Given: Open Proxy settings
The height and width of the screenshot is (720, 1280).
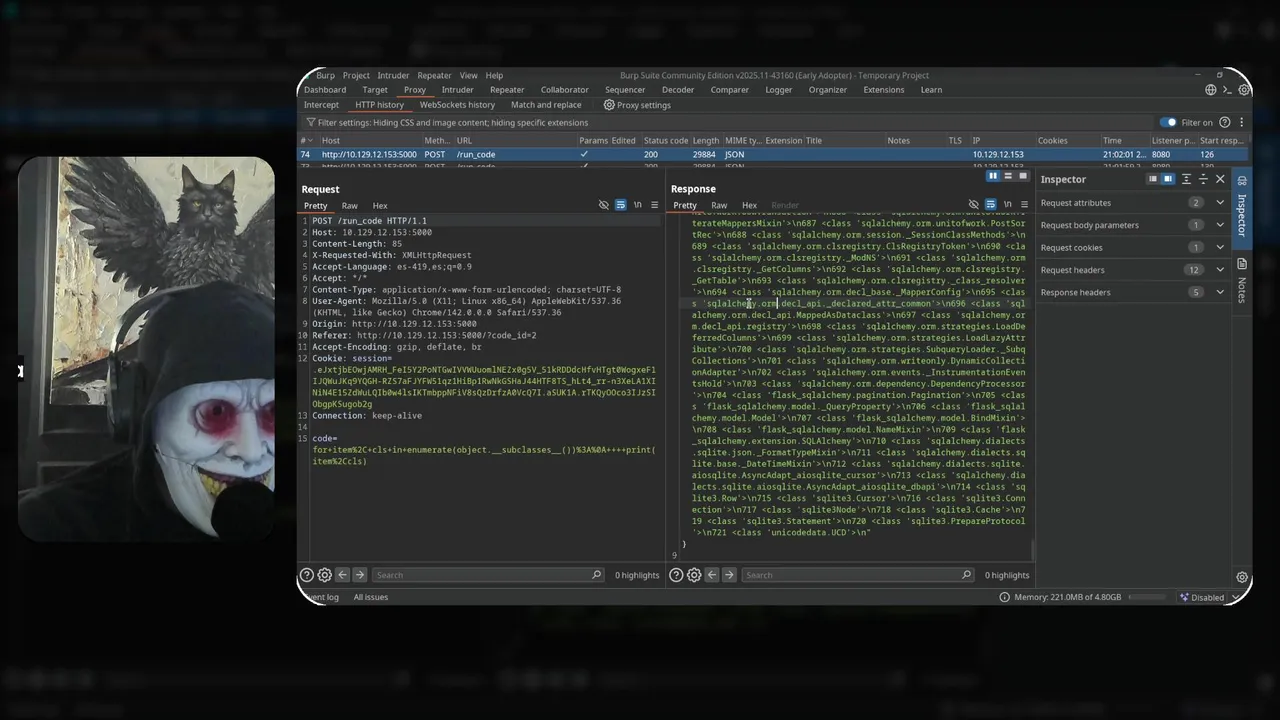Looking at the screenshot, I should pos(637,105).
